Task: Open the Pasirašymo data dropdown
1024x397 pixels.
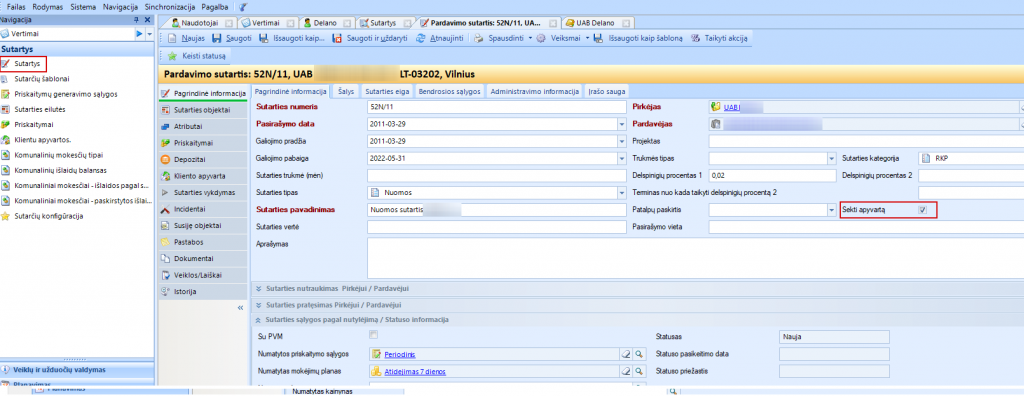Action: tap(621, 124)
